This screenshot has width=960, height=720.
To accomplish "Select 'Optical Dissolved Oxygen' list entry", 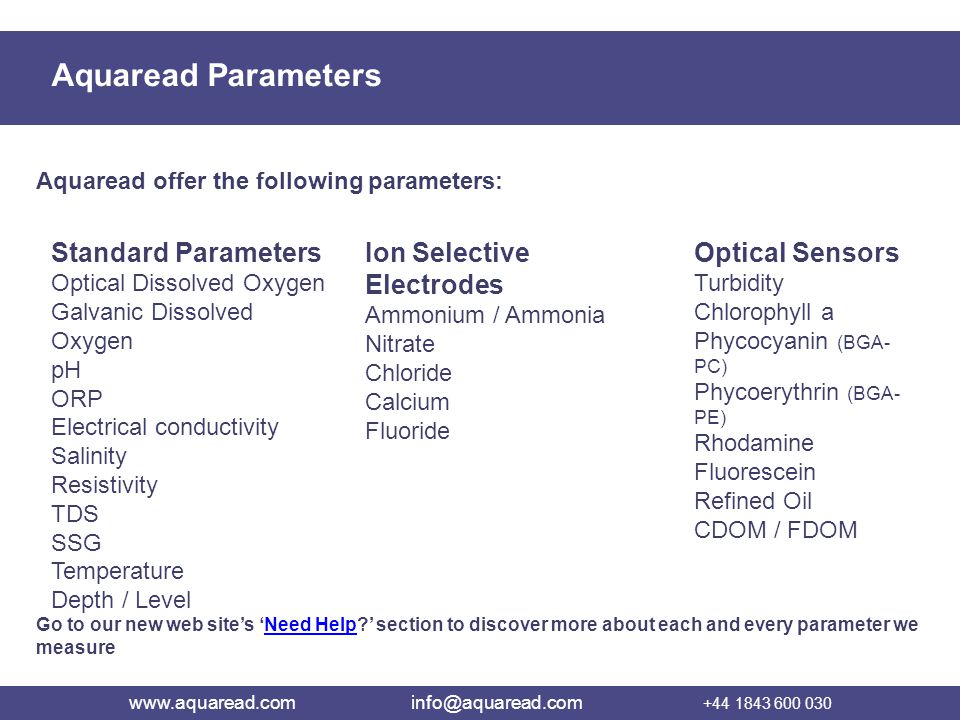I will (x=188, y=284).
